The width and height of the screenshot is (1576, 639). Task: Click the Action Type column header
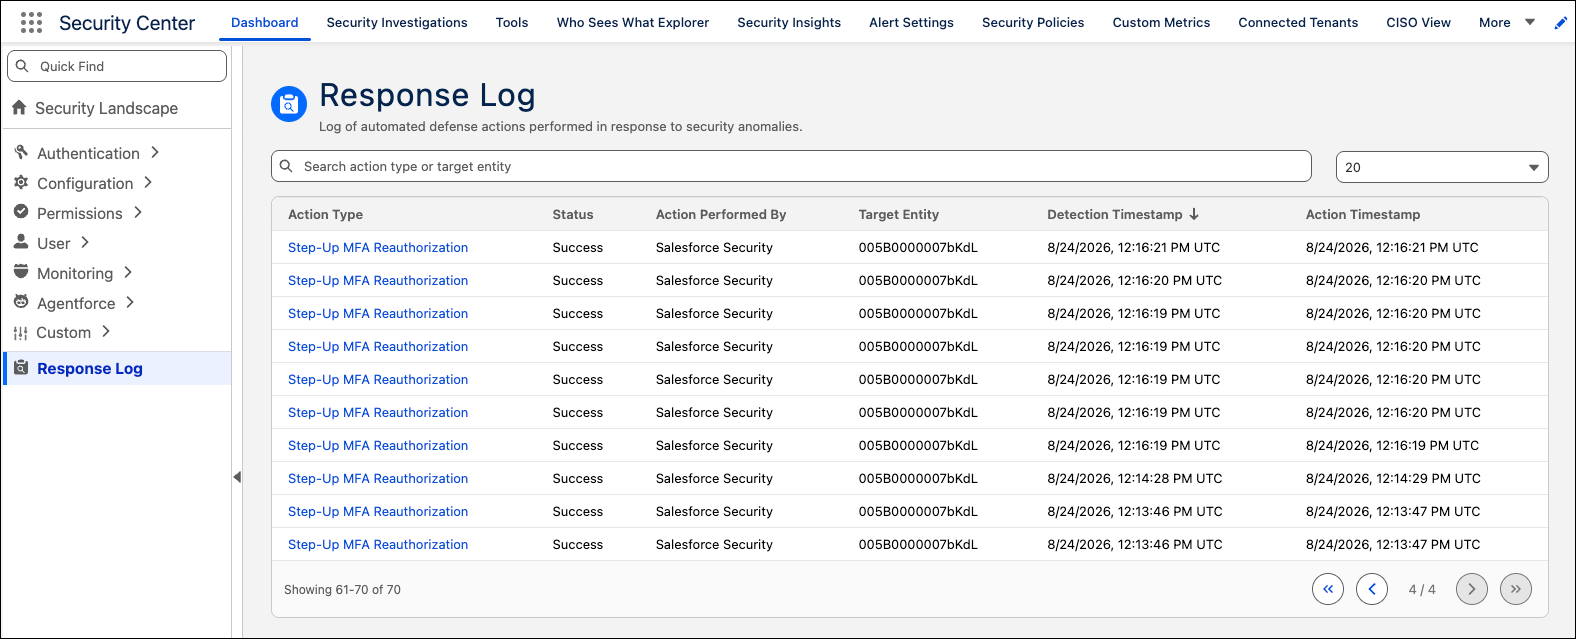coord(325,214)
